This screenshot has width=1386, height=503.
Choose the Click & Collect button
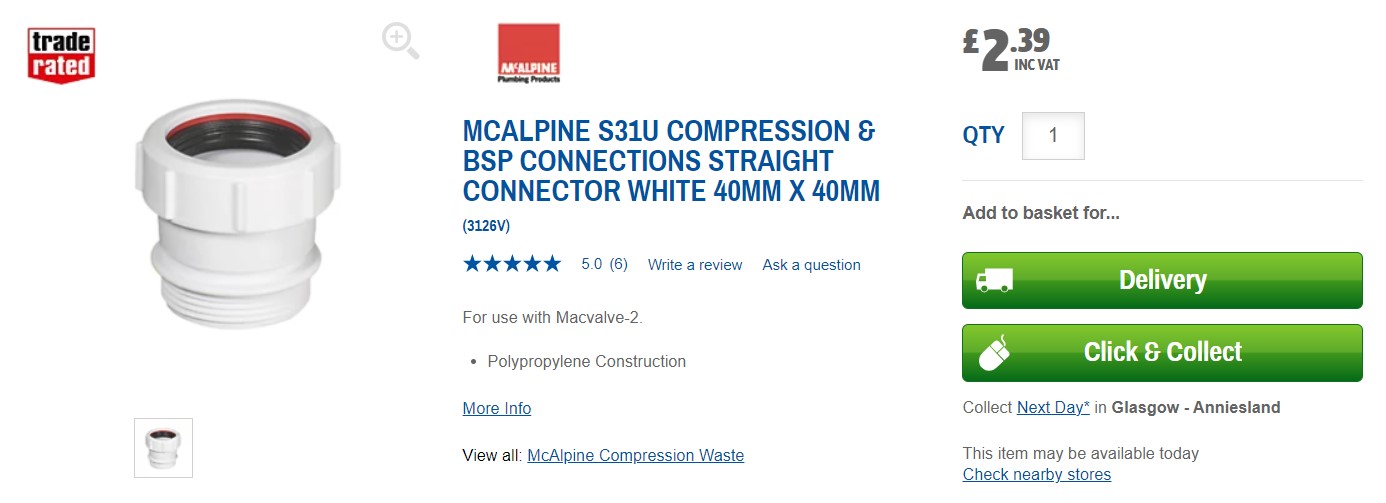click(1162, 352)
